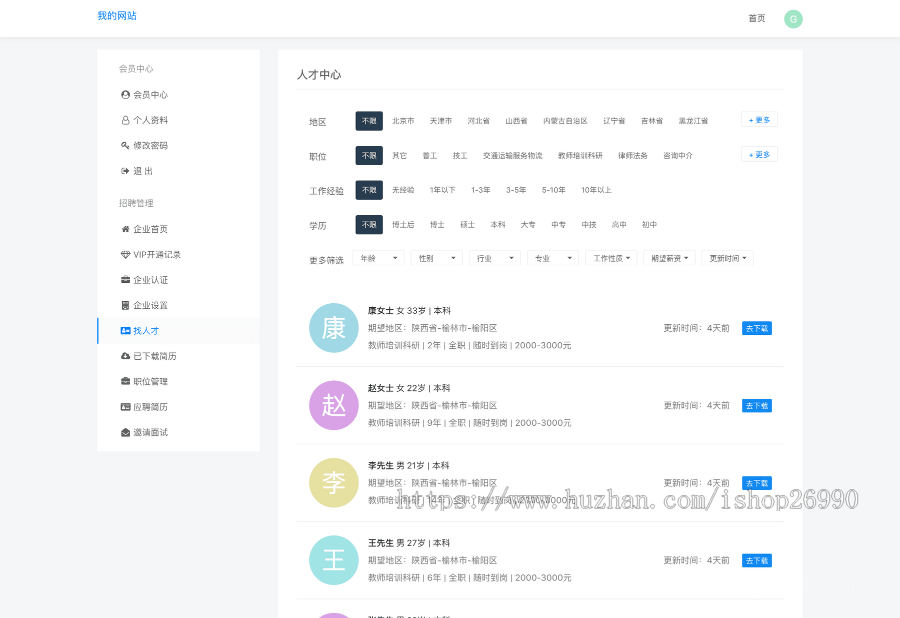The height and width of the screenshot is (618, 900).
Task: Open the 更新时间 dropdown
Action: click(x=727, y=258)
